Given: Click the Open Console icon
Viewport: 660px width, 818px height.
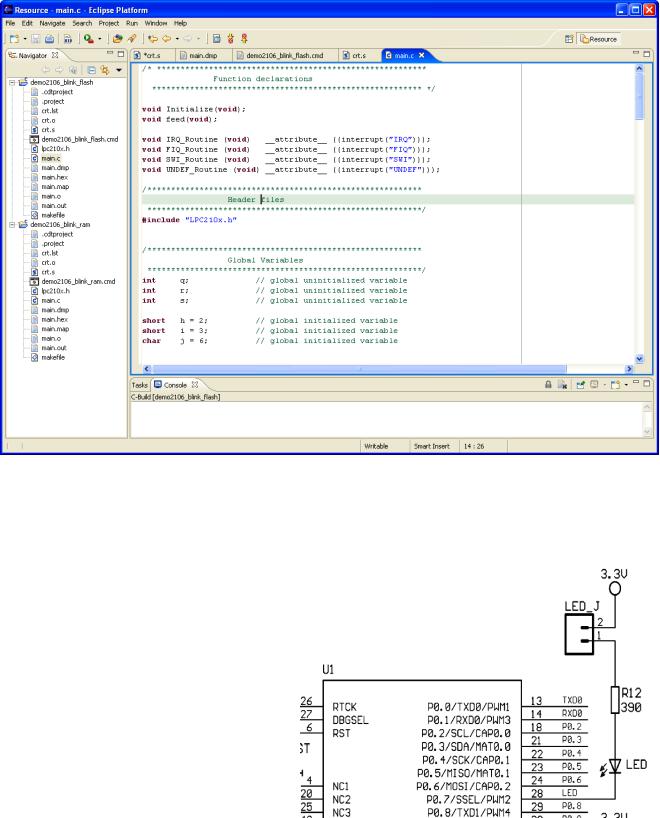Looking at the screenshot, I should click(616, 385).
